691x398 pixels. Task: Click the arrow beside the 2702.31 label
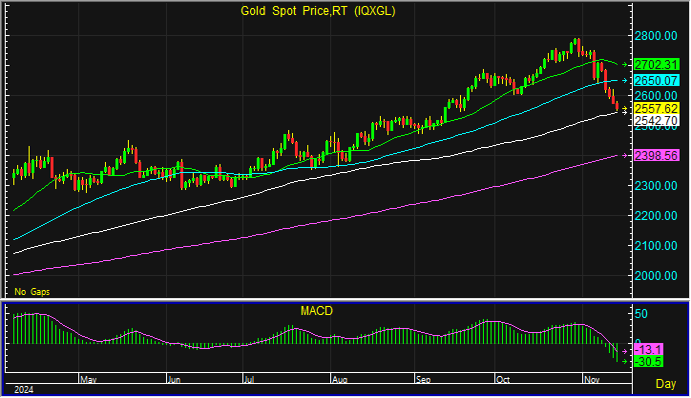point(624,65)
